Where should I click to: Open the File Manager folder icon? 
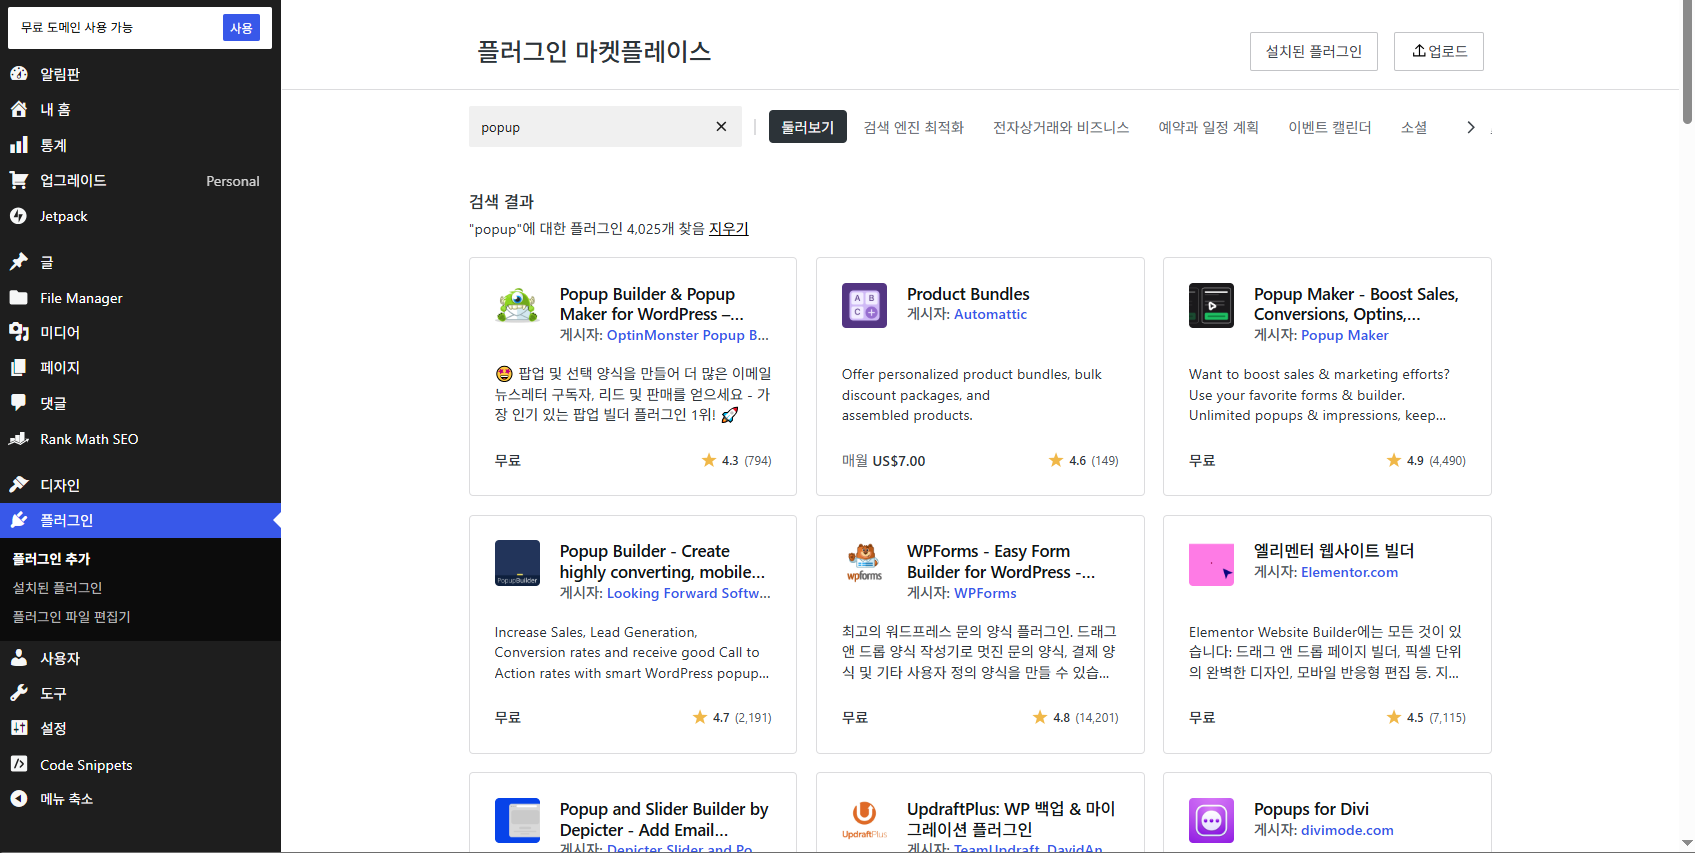19,298
